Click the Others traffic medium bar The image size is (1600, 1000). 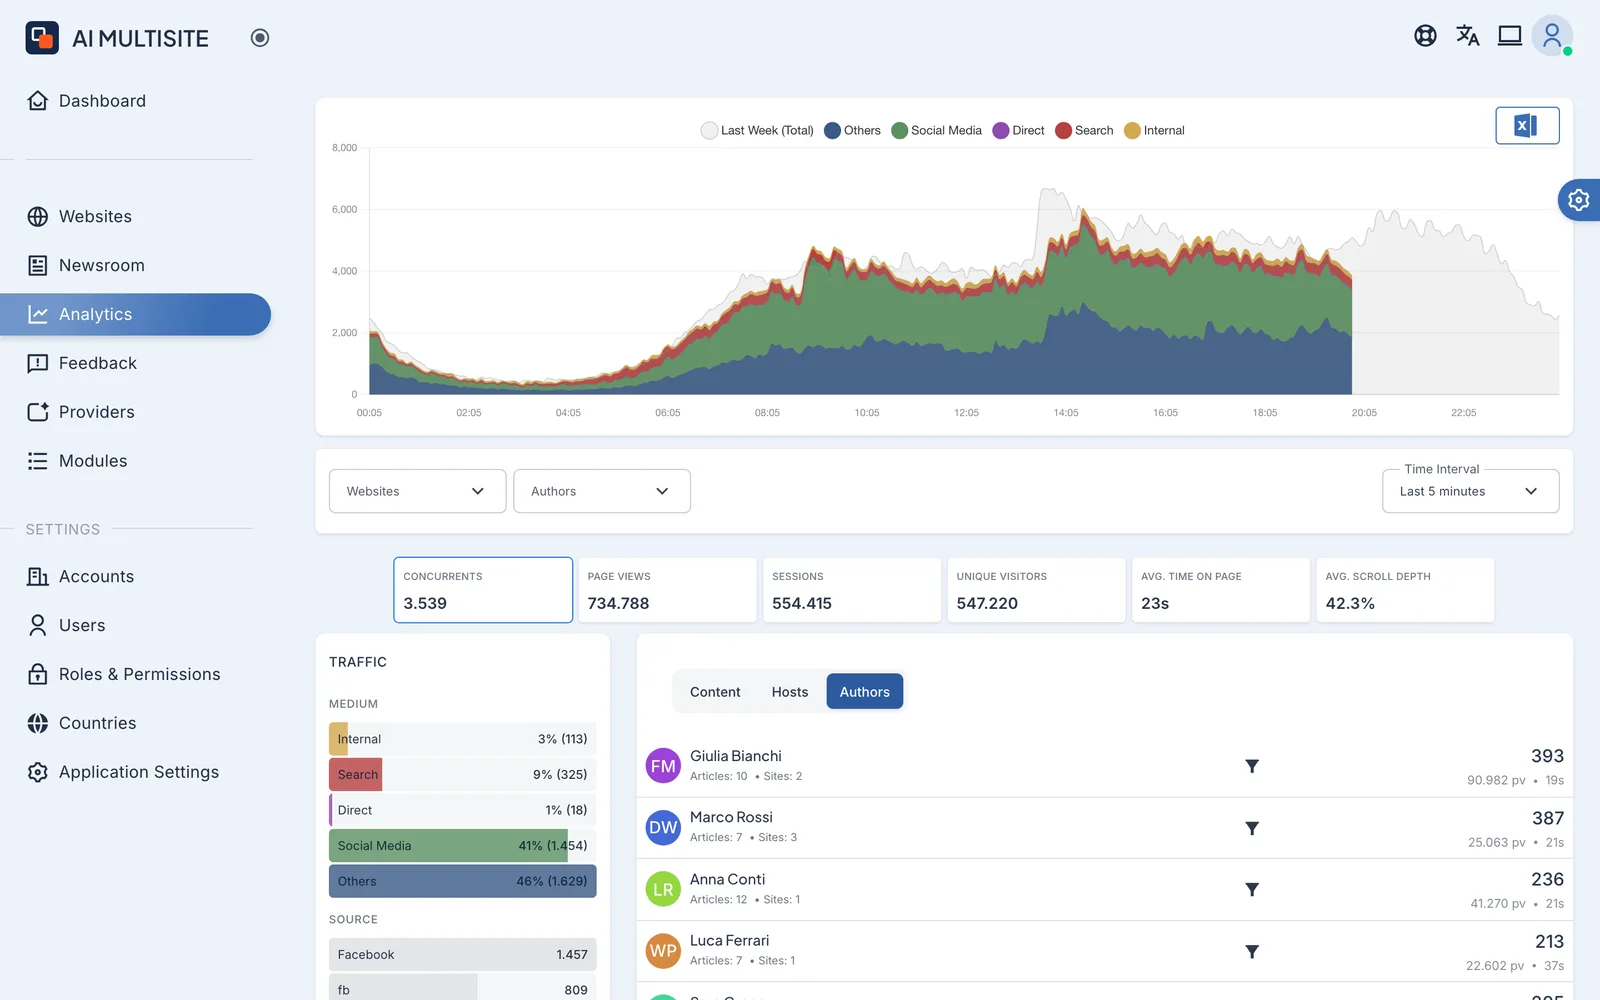(463, 881)
